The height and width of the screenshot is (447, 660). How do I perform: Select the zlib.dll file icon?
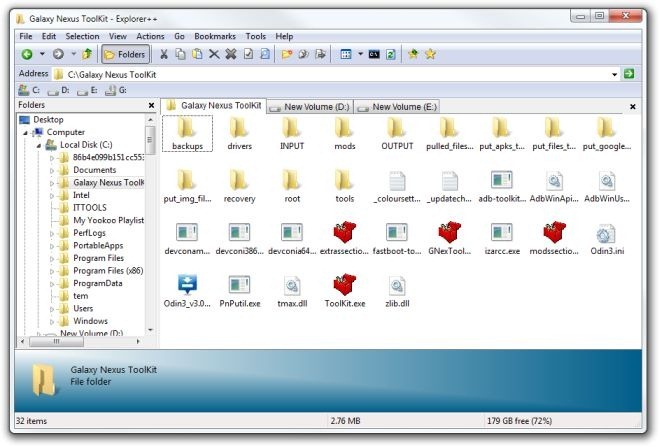(397, 291)
